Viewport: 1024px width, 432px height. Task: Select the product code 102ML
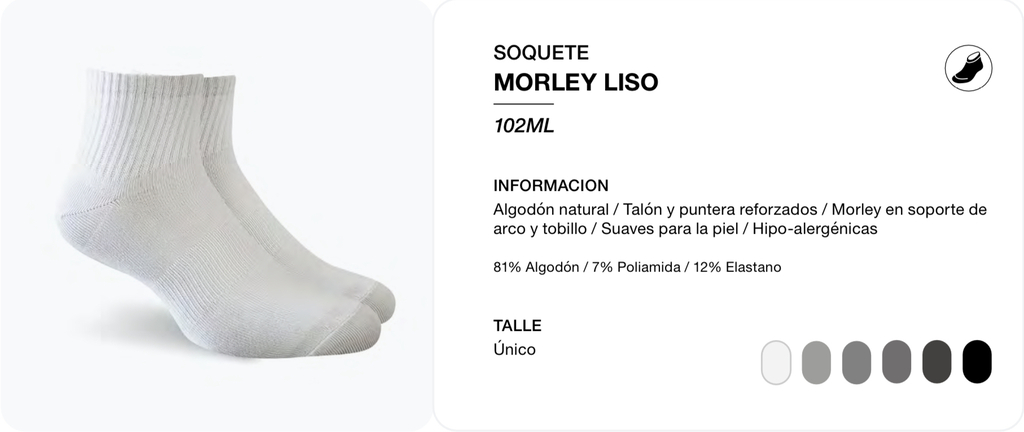[524, 125]
